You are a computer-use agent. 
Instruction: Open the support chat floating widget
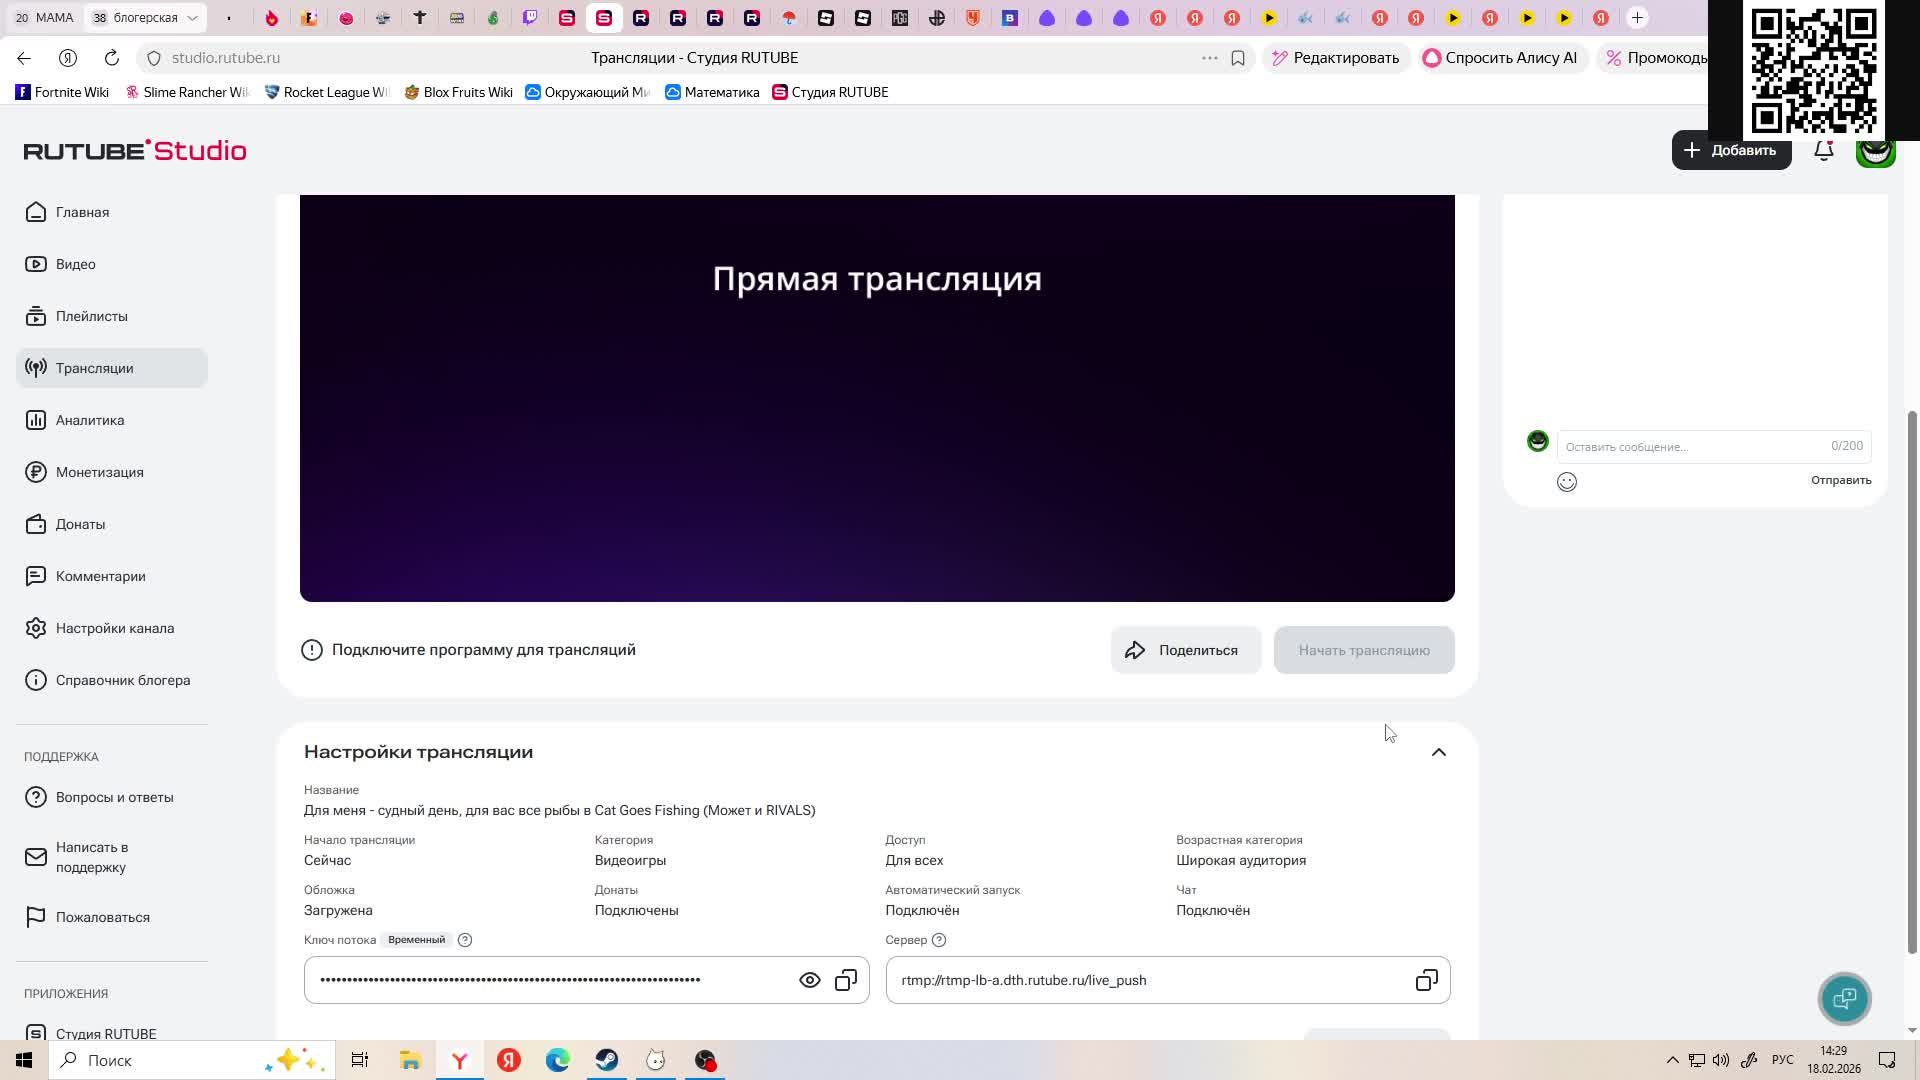1844,998
